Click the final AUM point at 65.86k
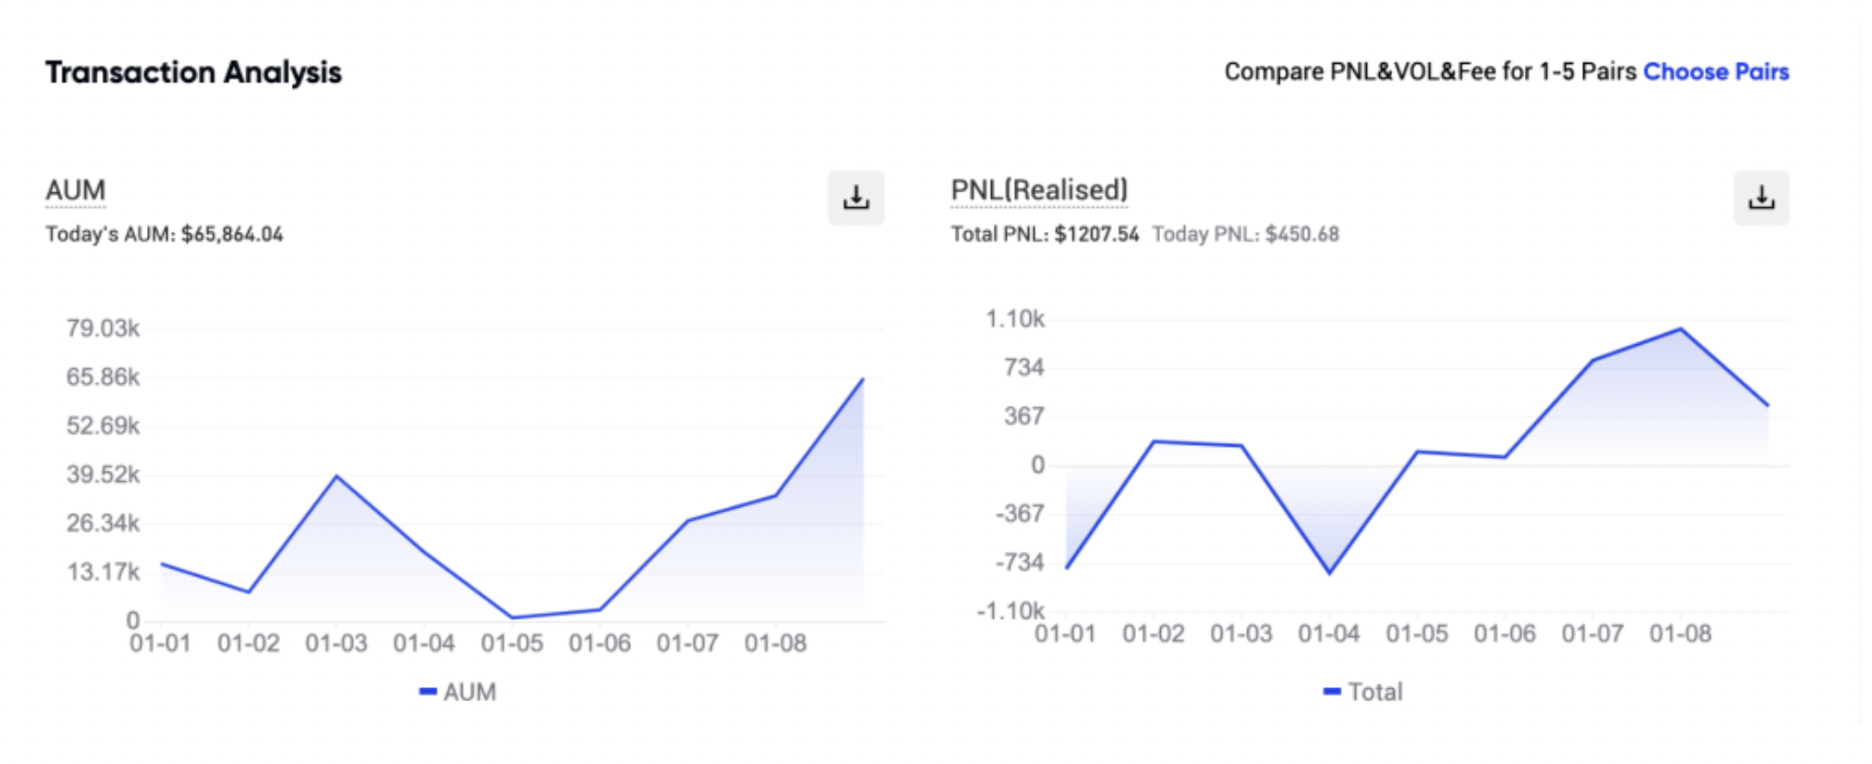The height and width of the screenshot is (764, 1872). pos(863,379)
